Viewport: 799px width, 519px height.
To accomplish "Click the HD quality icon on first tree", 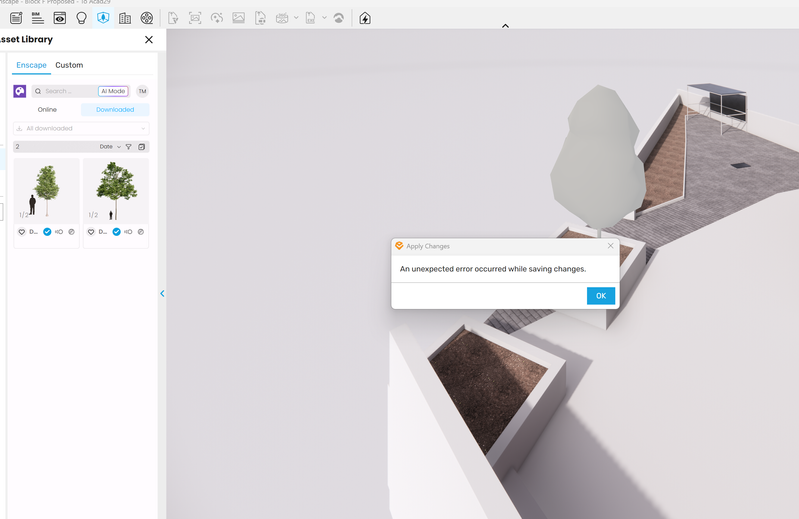I will point(59,232).
